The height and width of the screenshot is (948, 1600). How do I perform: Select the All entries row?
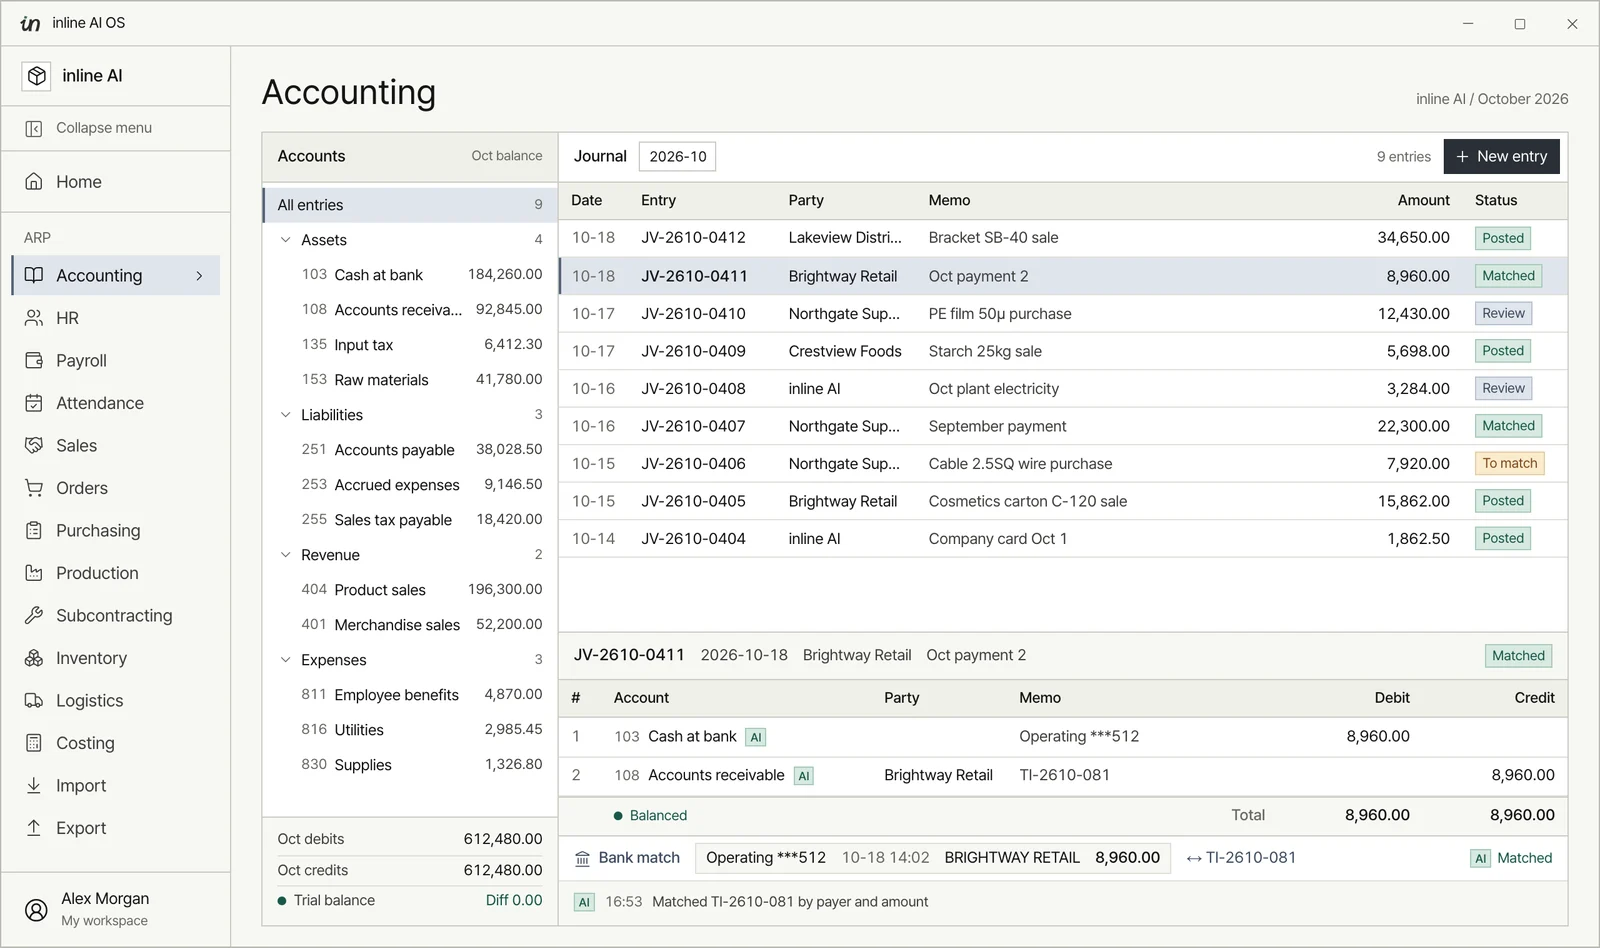click(410, 205)
